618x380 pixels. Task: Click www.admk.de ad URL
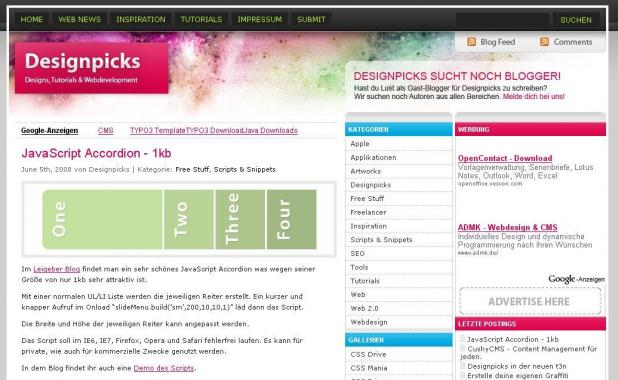[478, 253]
